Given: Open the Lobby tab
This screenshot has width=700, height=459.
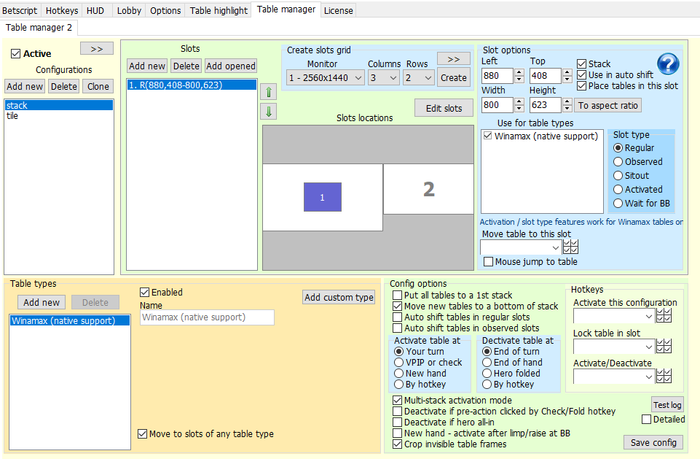Looking at the screenshot, I should tap(129, 10).
